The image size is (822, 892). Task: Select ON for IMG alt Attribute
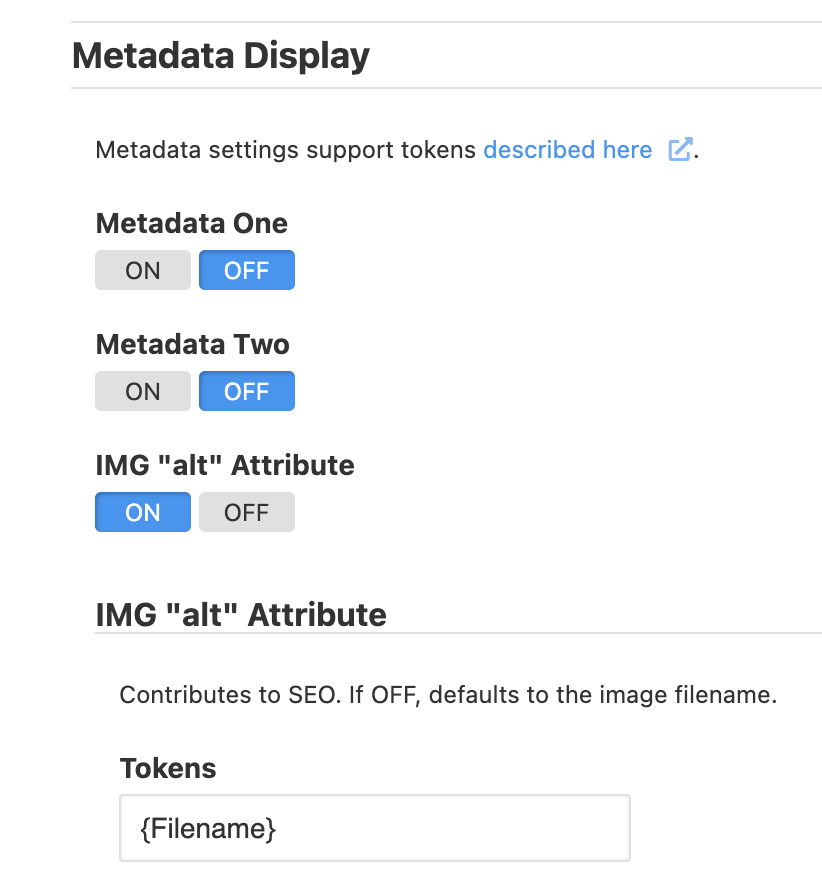(x=143, y=512)
